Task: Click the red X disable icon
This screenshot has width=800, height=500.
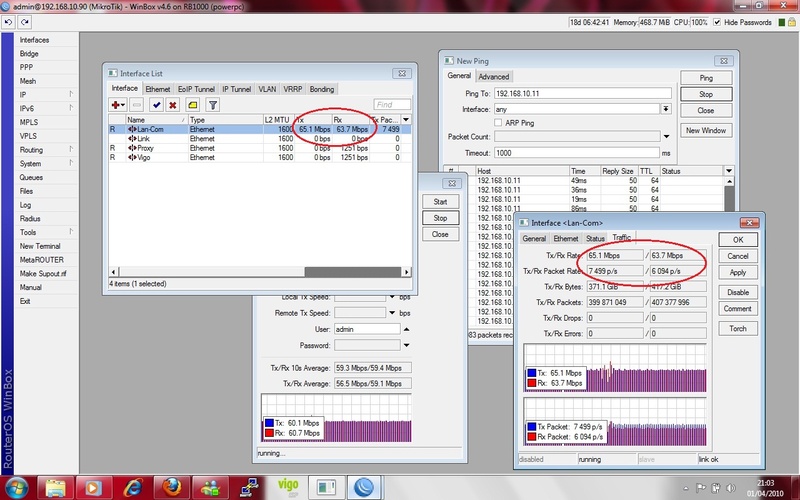Action: coord(173,104)
